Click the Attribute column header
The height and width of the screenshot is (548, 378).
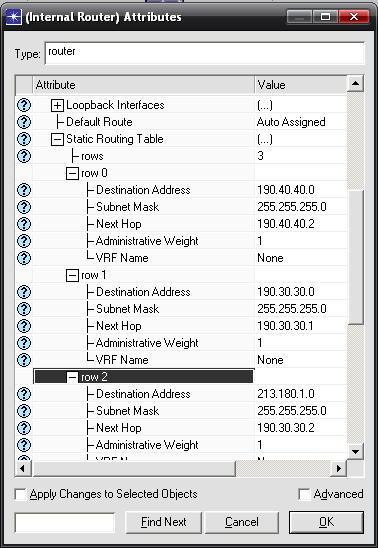pyautogui.click(x=143, y=85)
